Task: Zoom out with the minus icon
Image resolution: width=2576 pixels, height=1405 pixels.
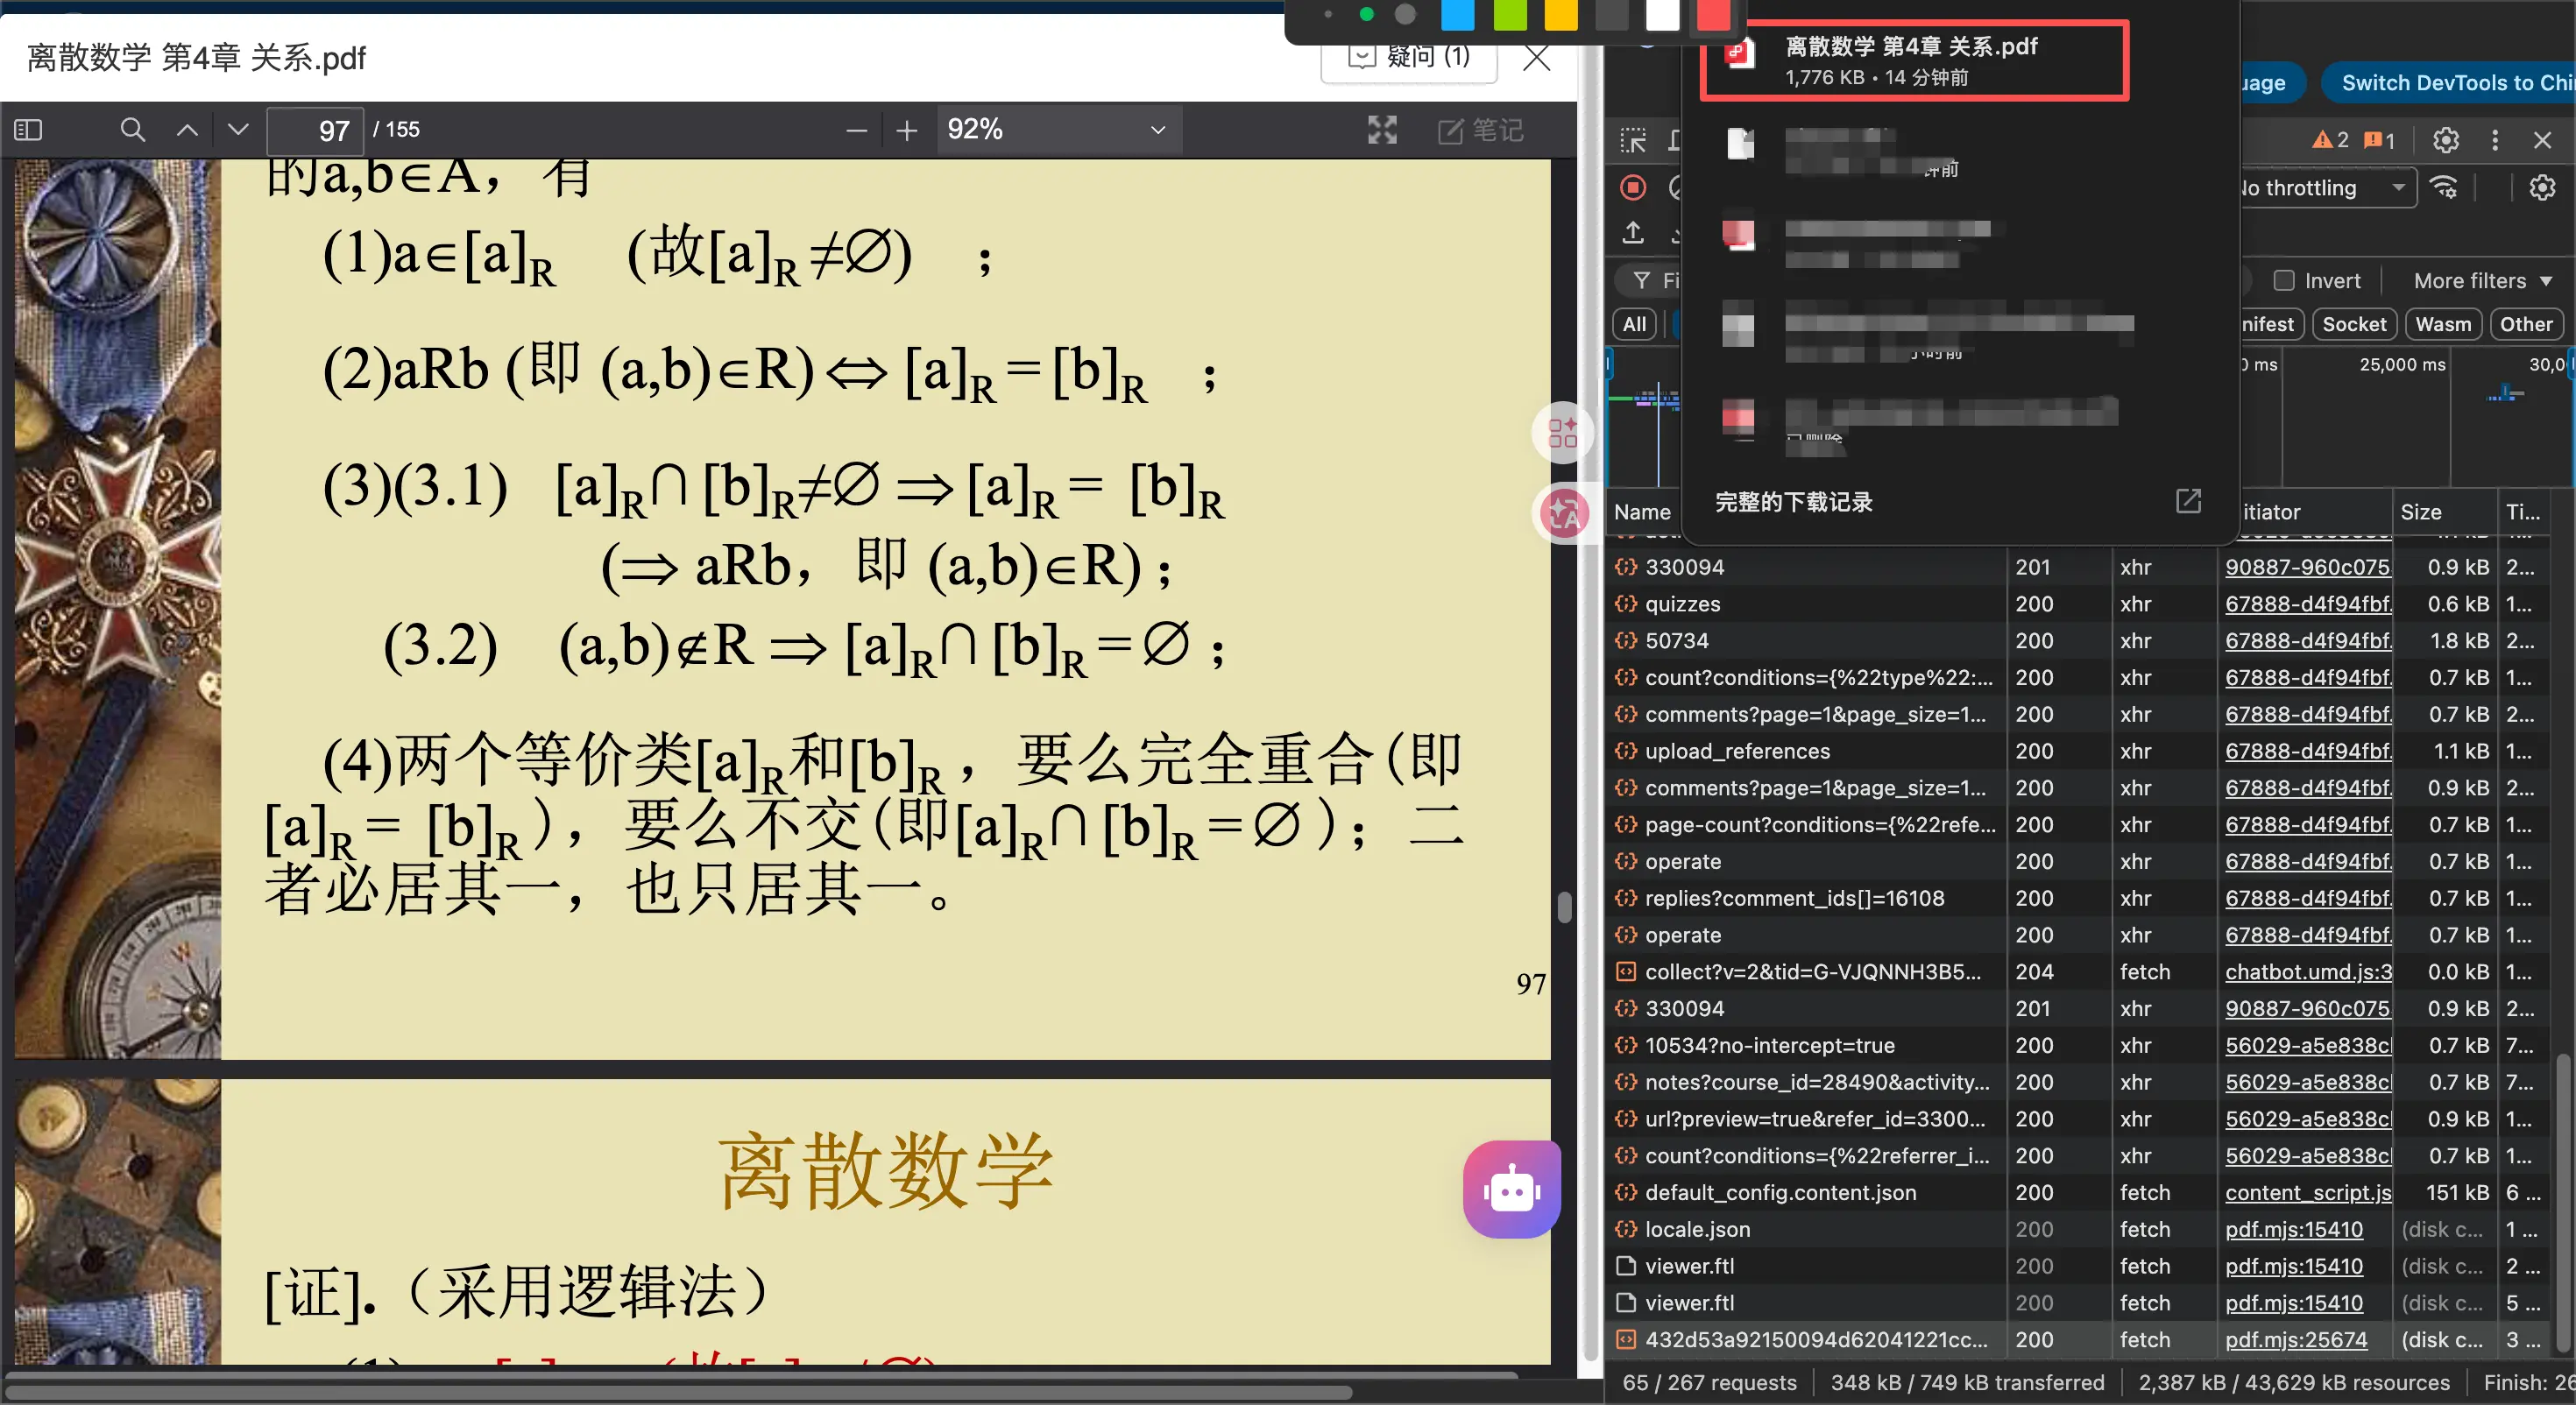Action: pyautogui.click(x=856, y=130)
